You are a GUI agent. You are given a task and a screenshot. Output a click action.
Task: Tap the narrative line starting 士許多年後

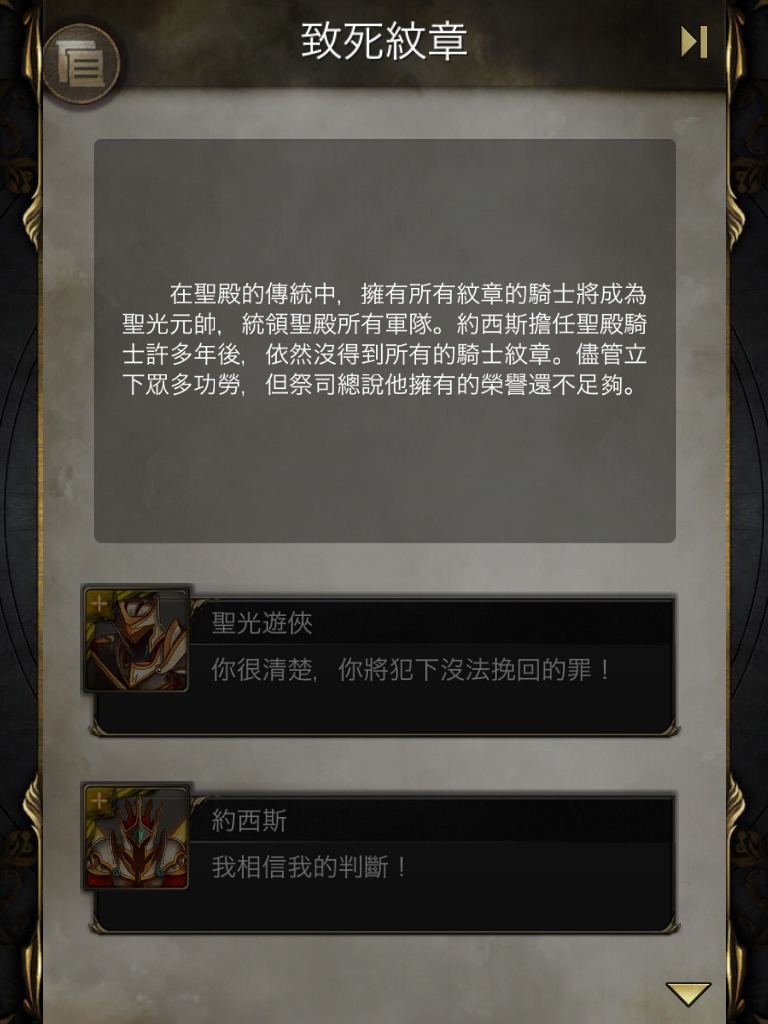(x=385, y=355)
